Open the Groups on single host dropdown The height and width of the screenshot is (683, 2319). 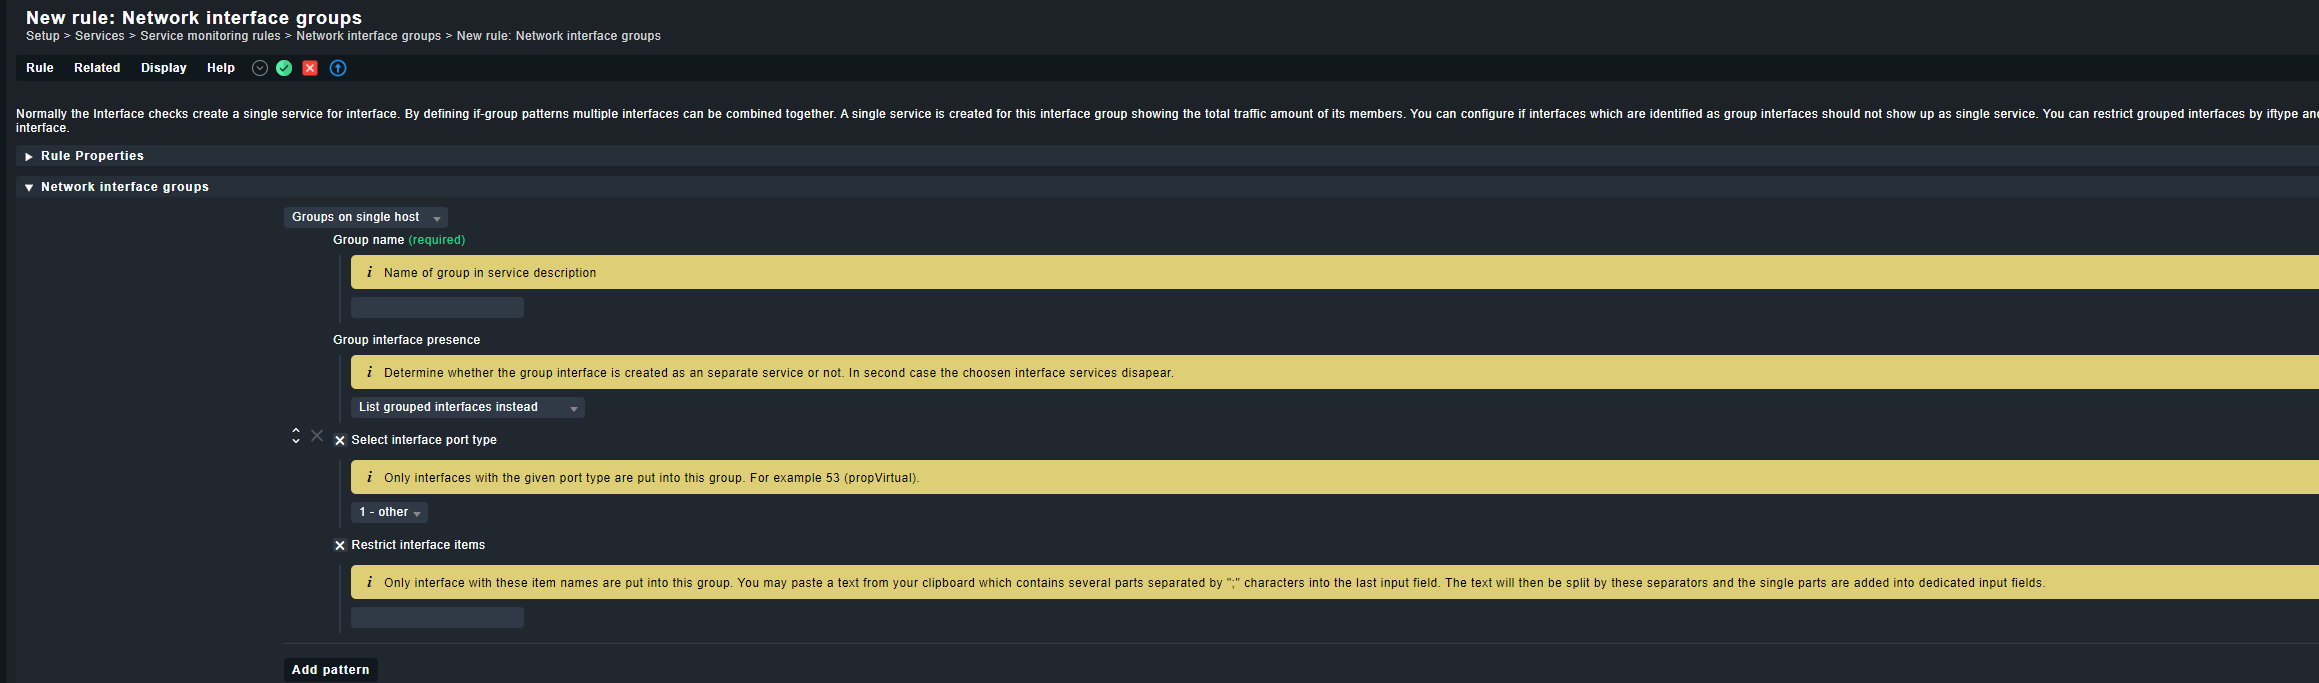pyautogui.click(x=365, y=217)
